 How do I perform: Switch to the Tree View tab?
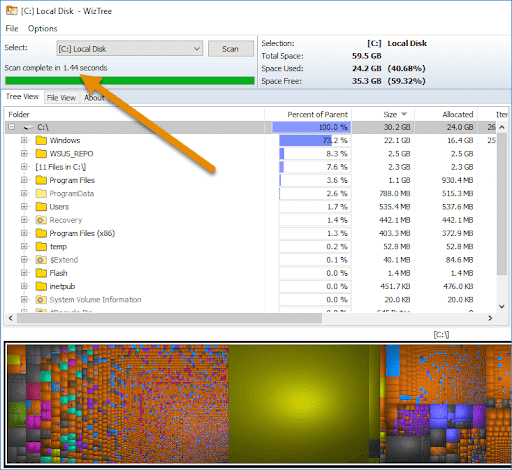(x=23, y=97)
